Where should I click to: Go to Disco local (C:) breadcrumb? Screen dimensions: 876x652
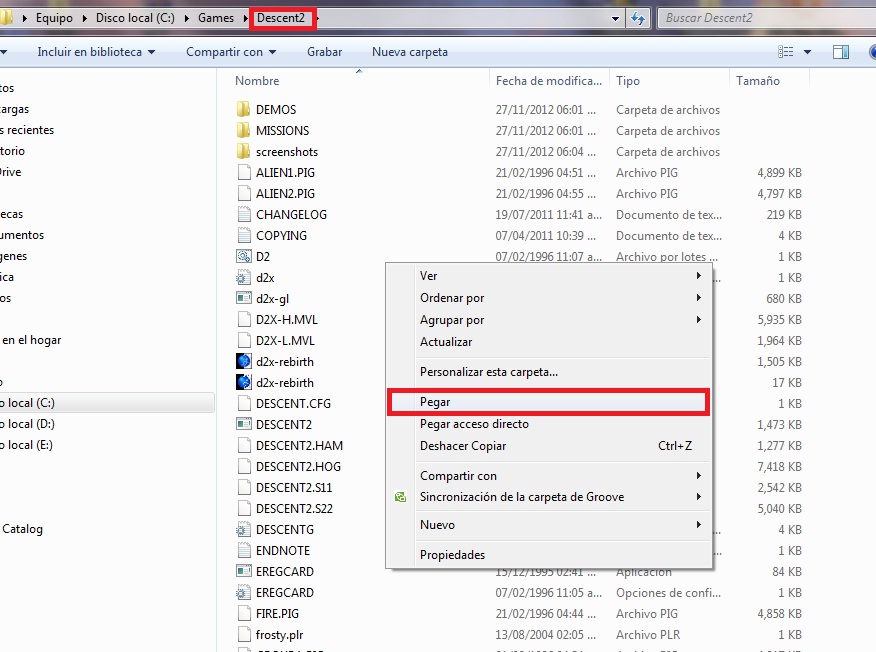135,18
